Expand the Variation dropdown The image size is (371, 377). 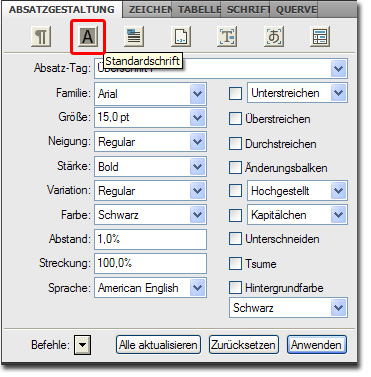click(197, 191)
